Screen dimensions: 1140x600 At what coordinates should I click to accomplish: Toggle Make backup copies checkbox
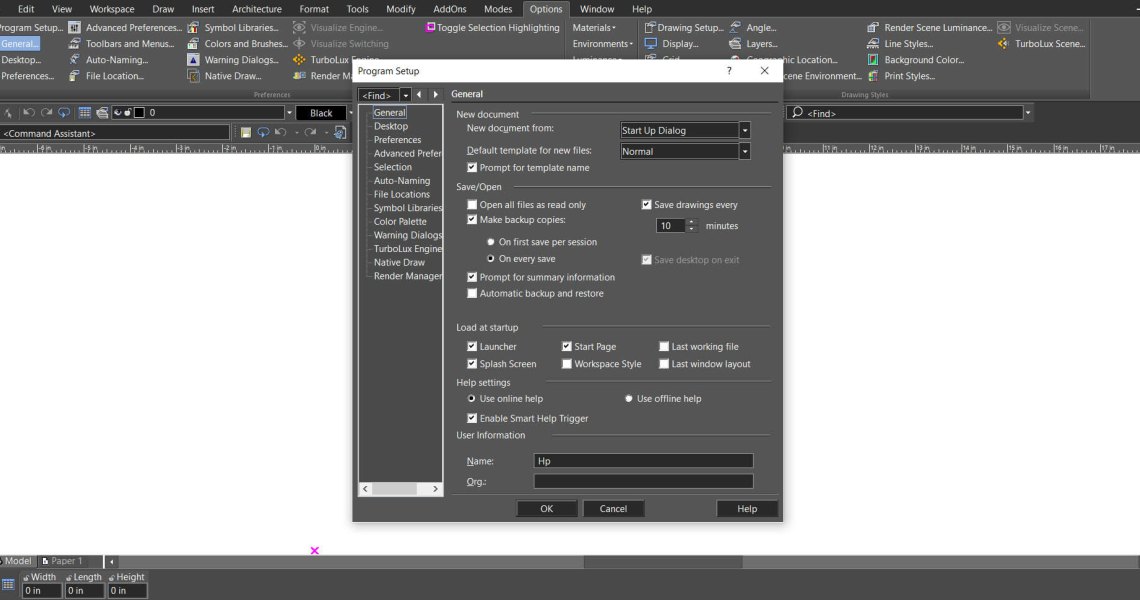tap(472, 220)
